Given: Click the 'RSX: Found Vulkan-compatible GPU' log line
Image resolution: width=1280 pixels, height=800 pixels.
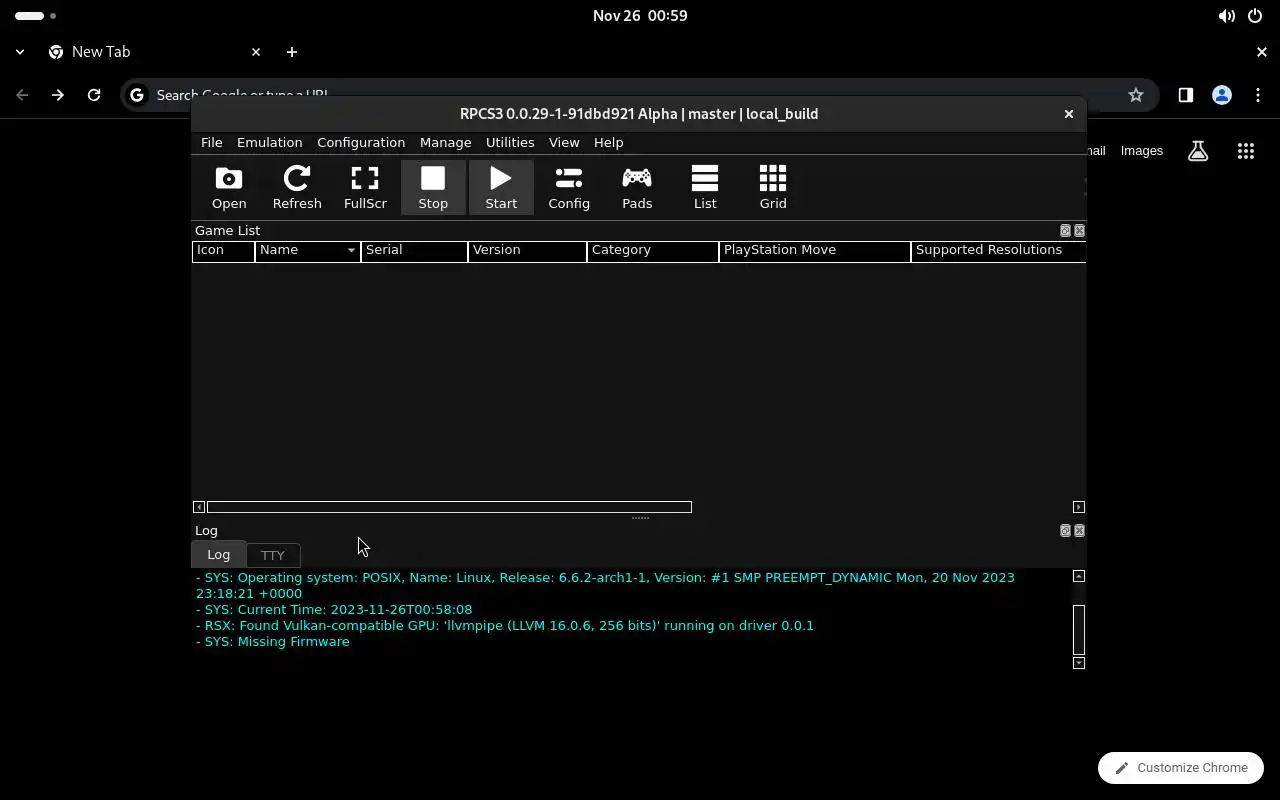Looking at the screenshot, I should [505, 626].
